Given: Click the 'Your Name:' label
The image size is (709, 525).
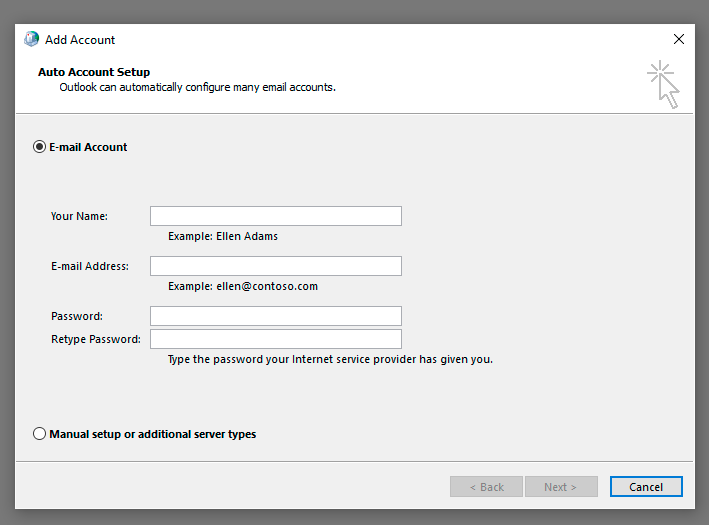Looking at the screenshot, I should pyautogui.click(x=79, y=216).
